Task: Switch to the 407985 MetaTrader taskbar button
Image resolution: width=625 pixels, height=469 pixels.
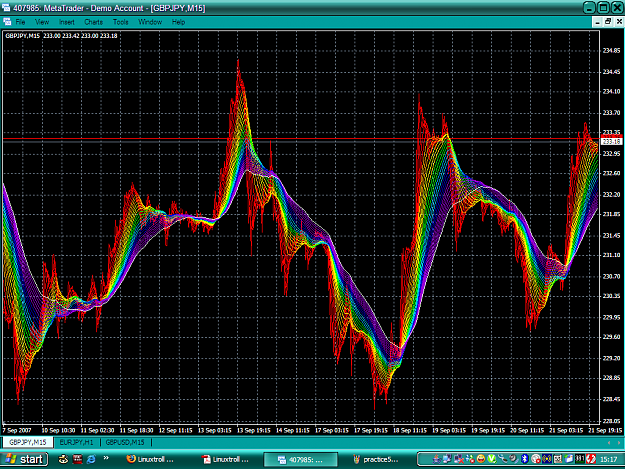Action: pos(301,459)
